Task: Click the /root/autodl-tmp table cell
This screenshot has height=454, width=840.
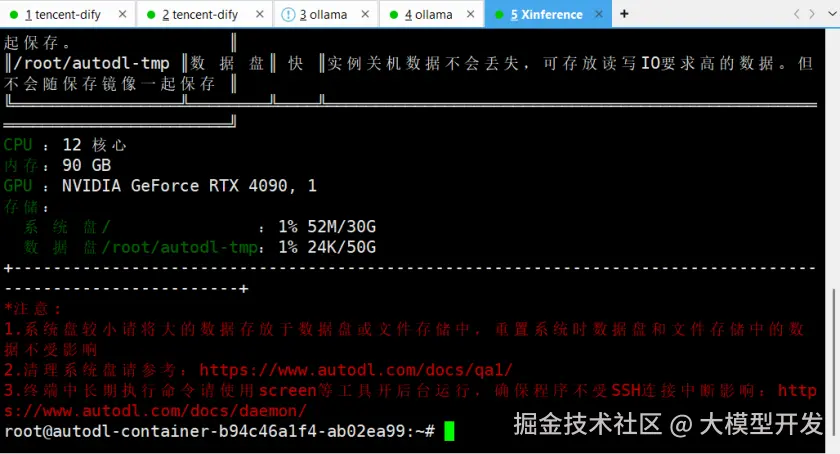Action: [91, 63]
